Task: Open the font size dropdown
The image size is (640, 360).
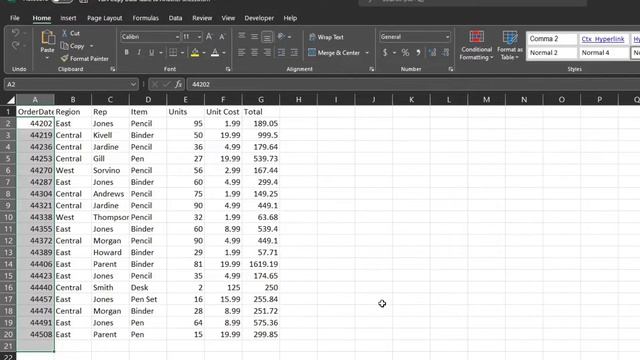Action: pos(199,37)
